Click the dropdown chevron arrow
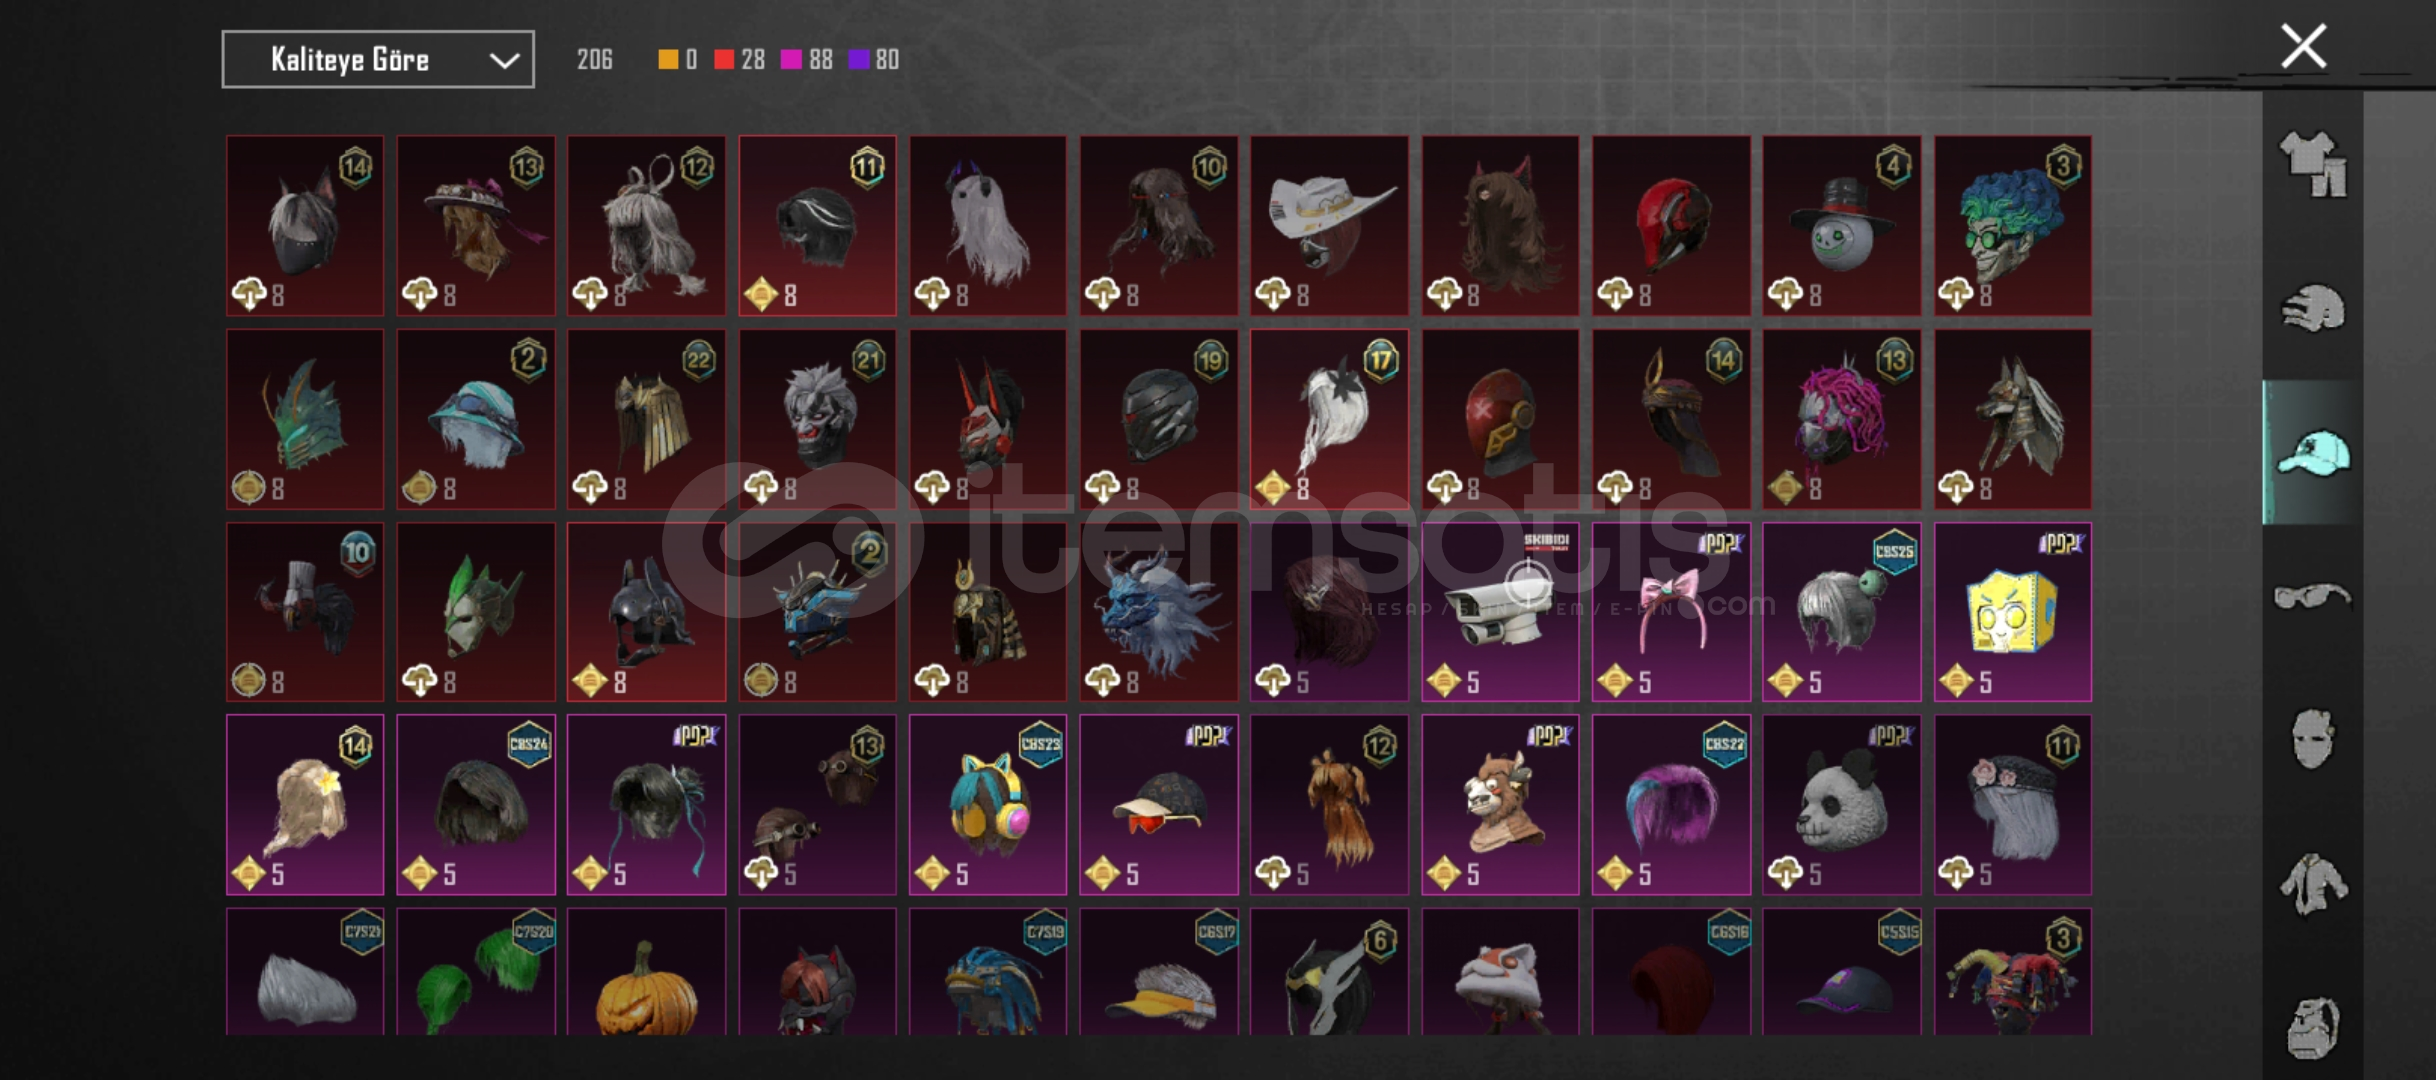2436x1080 pixels. pyautogui.click(x=505, y=61)
